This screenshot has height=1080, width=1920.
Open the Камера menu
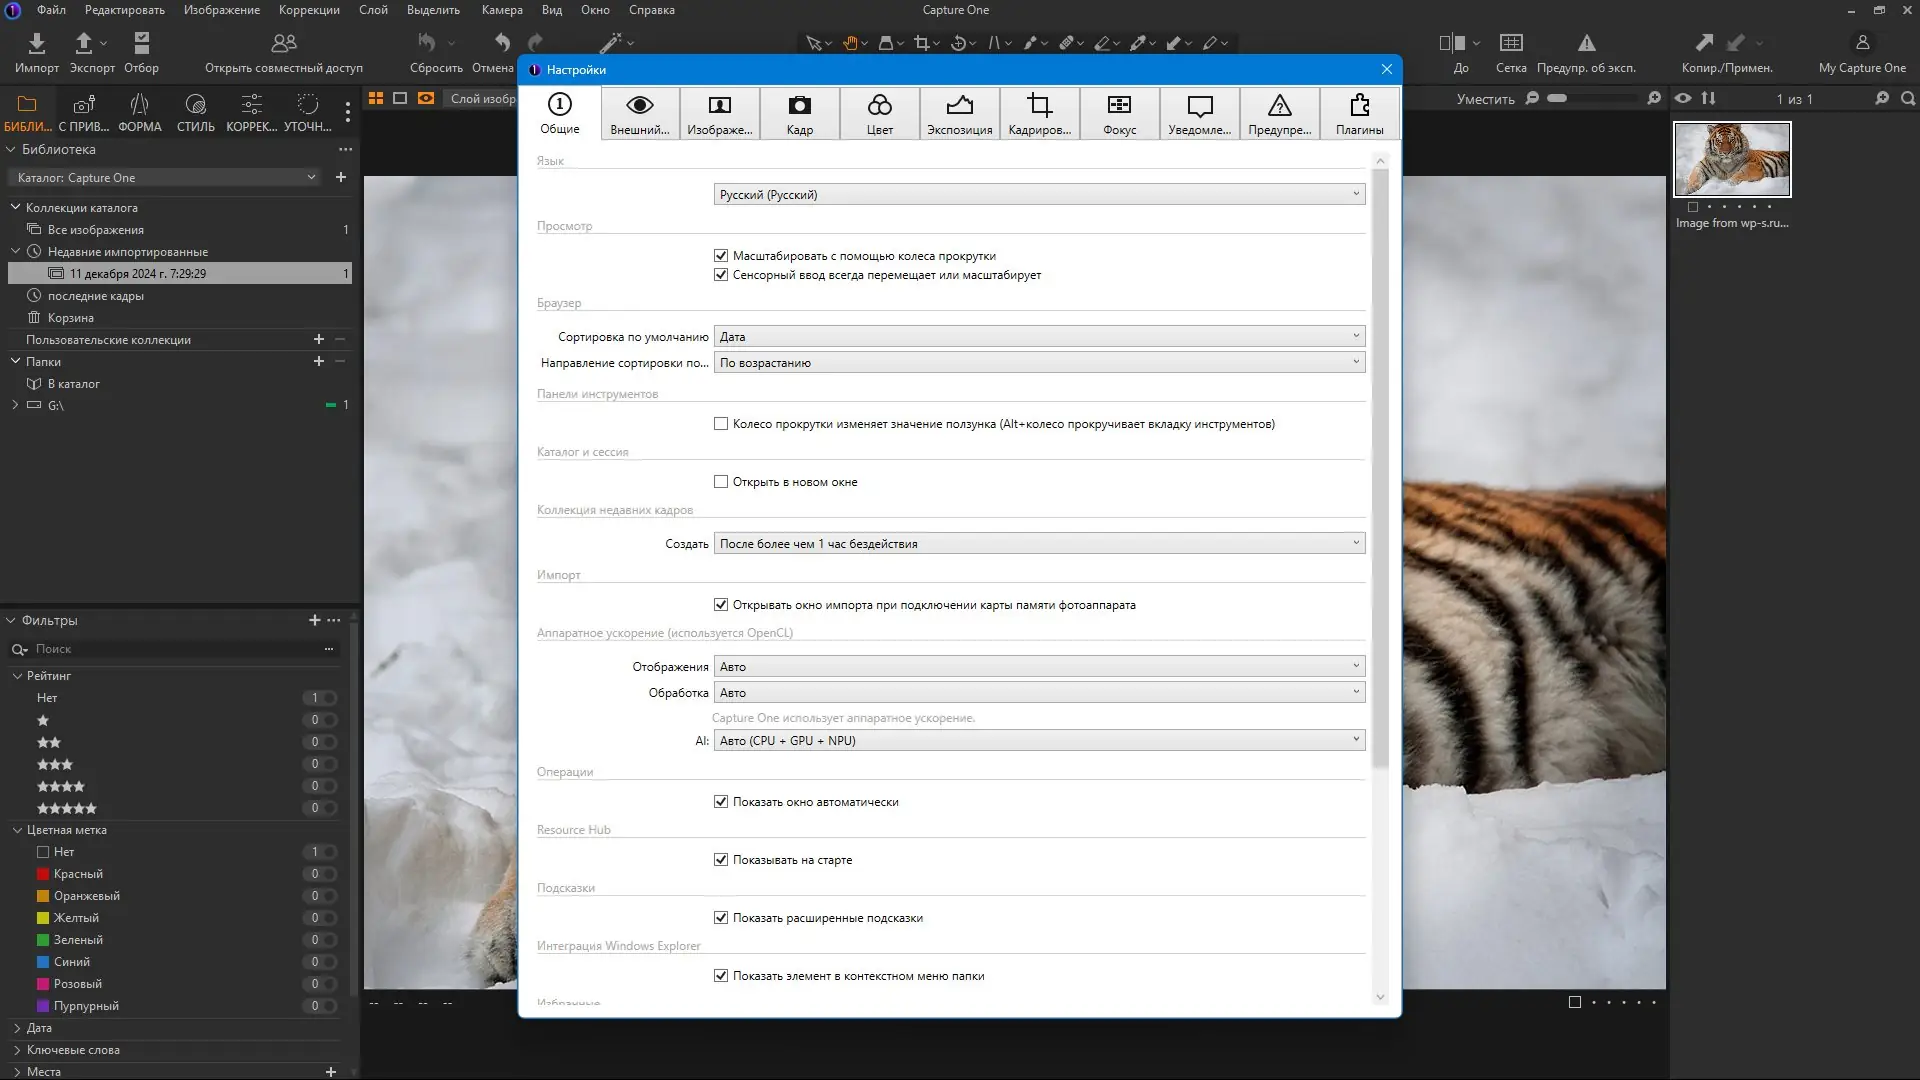click(501, 10)
